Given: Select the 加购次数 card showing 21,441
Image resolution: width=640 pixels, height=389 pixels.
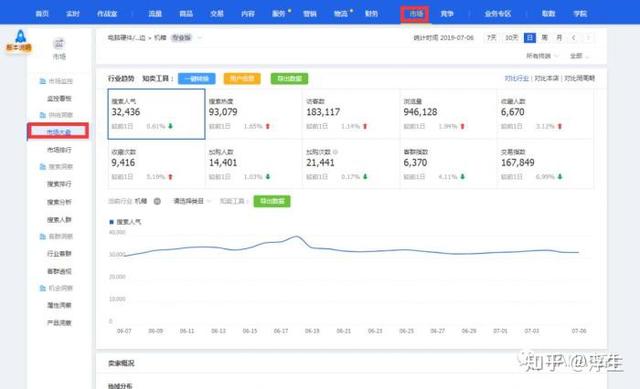Looking at the screenshot, I should coord(351,164).
